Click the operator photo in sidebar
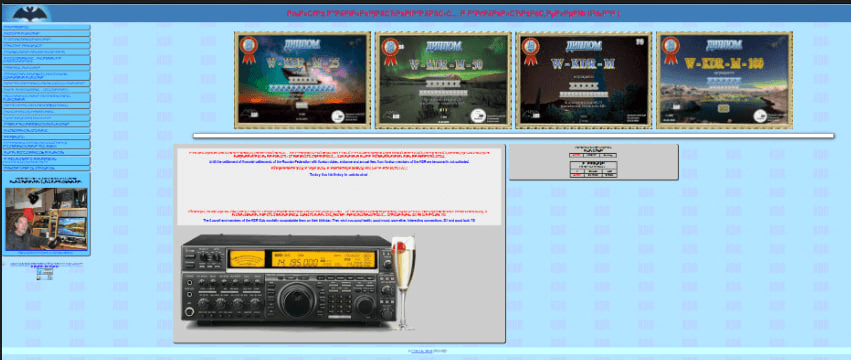This screenshot has width=851, height=360. tap(46, 219)
